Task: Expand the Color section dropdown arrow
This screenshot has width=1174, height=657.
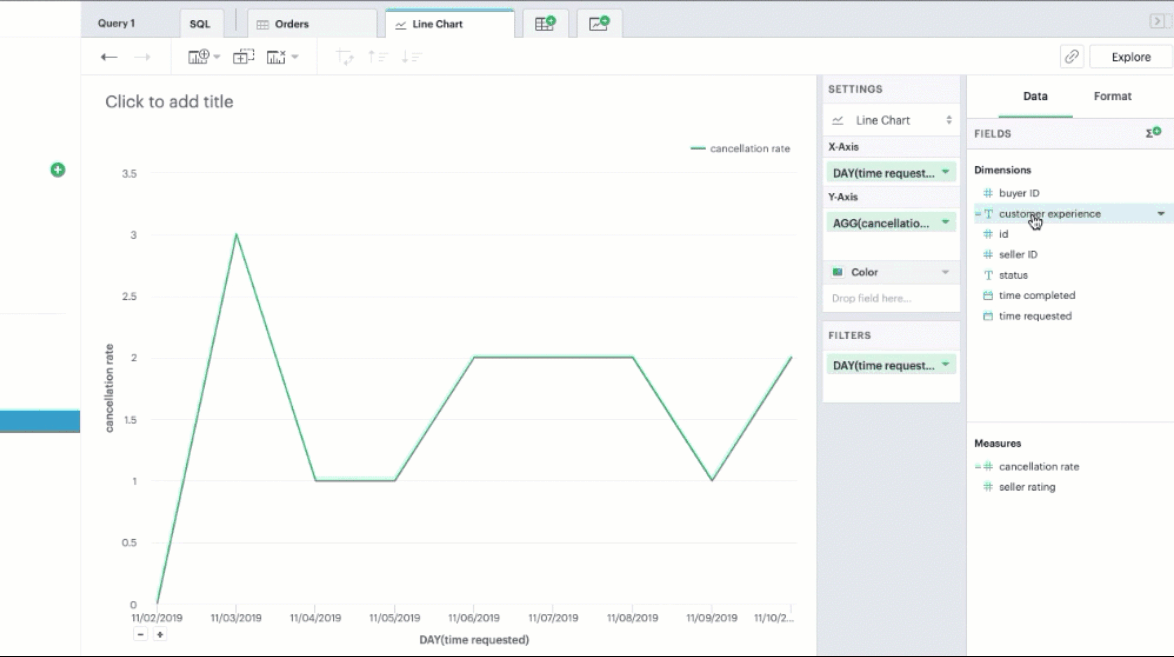Action: click(945, 272)
